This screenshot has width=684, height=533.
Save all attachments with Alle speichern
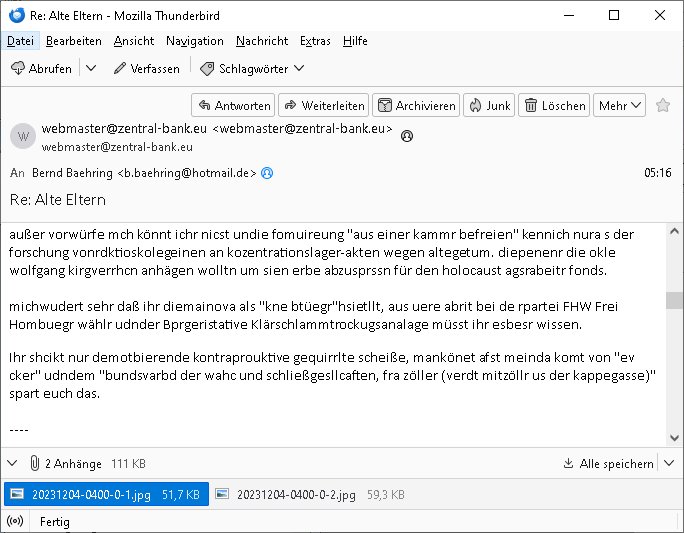(x=608, y=464)
